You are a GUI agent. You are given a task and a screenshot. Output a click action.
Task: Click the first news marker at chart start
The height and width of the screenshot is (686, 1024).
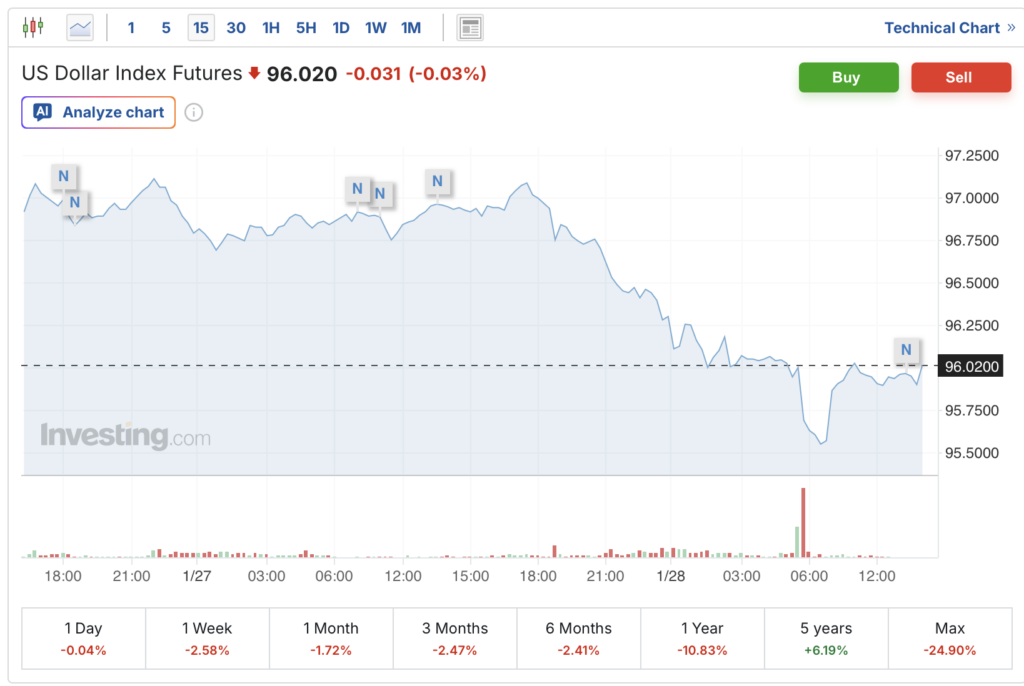pyautogui.click(x=63, y=177)
